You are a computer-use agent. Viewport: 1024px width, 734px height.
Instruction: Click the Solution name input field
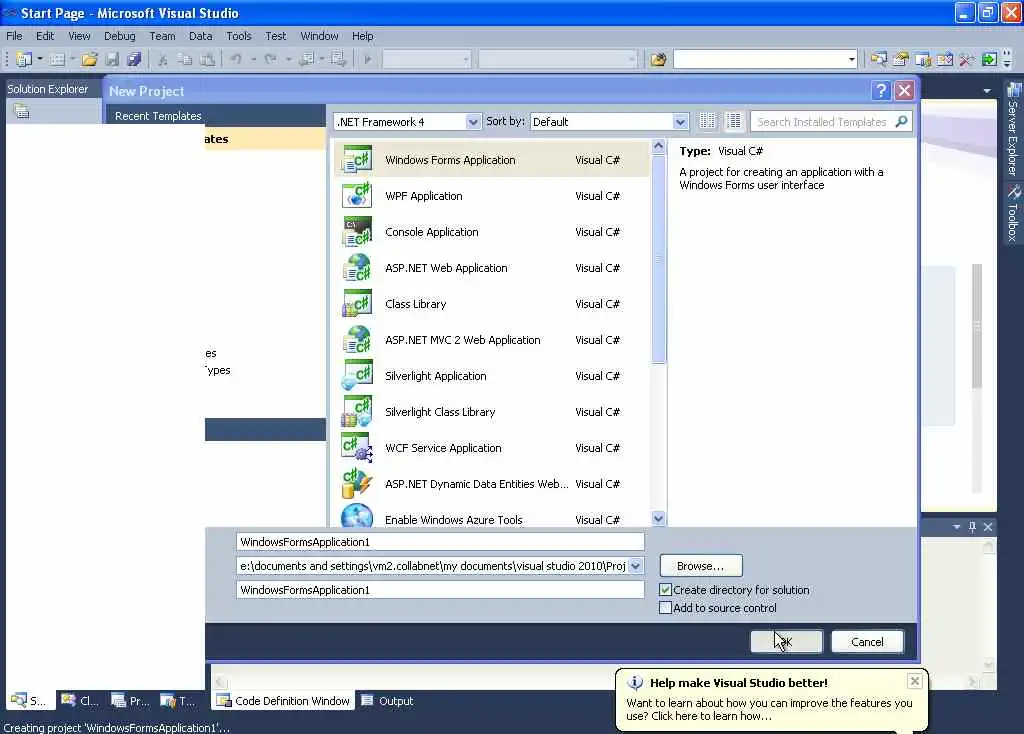tap(440, 590)
